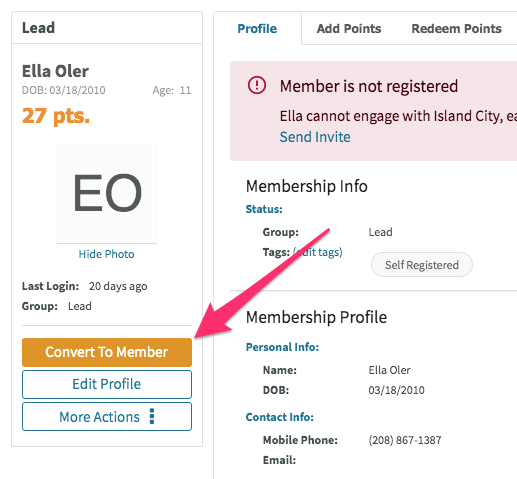The image size is (517, 479).
Task: Click the red alert exclamation icon
Action: click(x=256, y=85)
